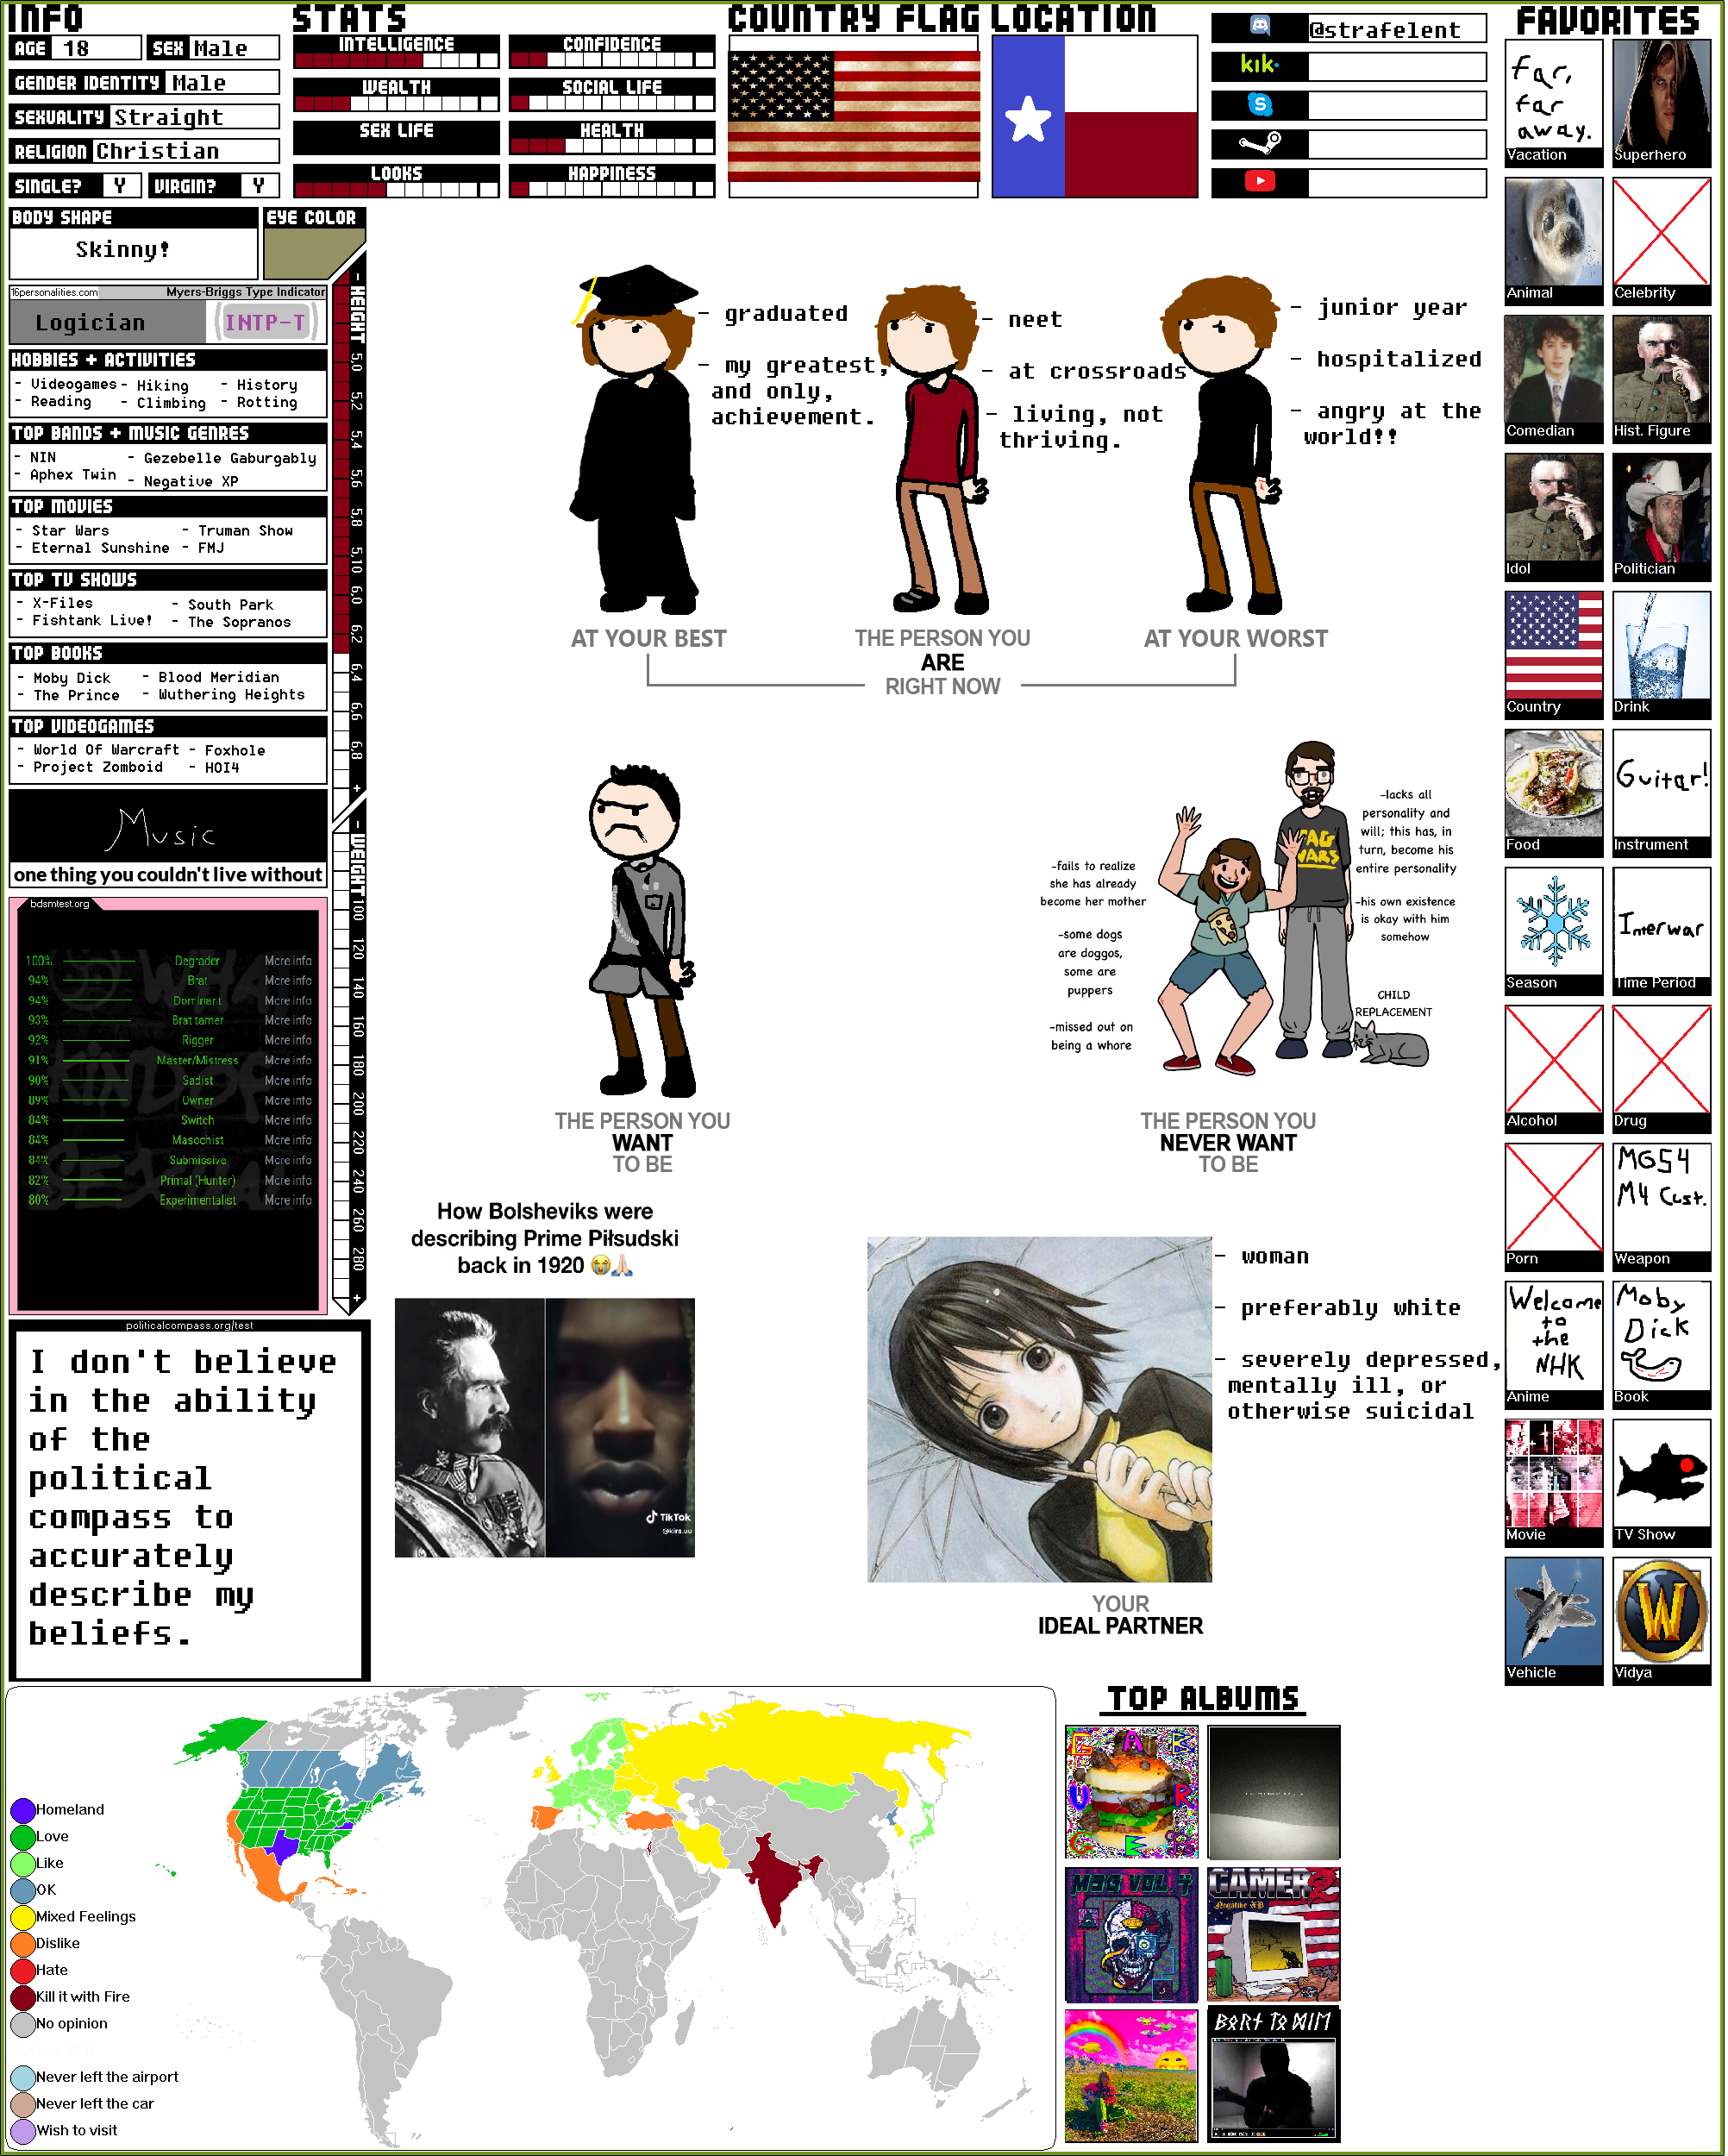Select the US flag Country favorite
This screenshot has width=1728, height=2156.
pyautogui.click(x=1555, y=645)
